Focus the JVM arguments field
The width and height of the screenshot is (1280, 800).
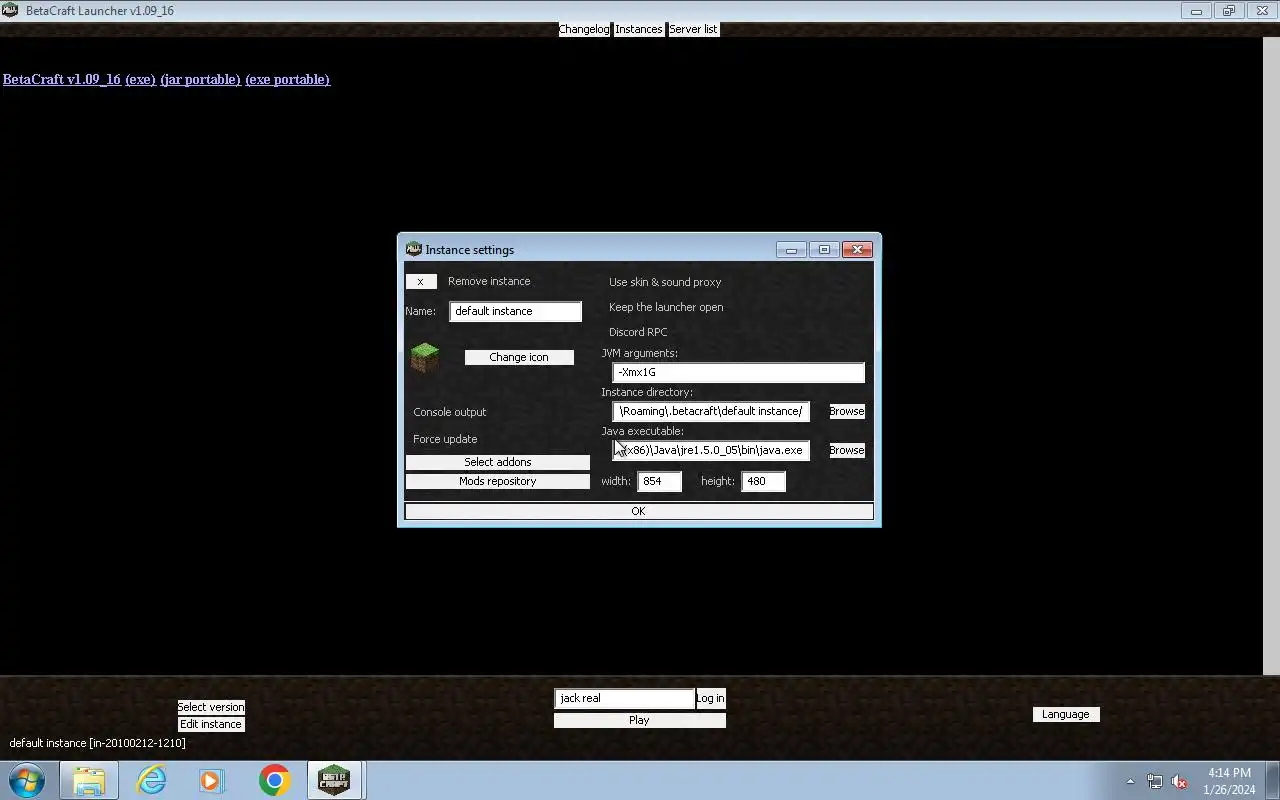click(x=739, y=372)
